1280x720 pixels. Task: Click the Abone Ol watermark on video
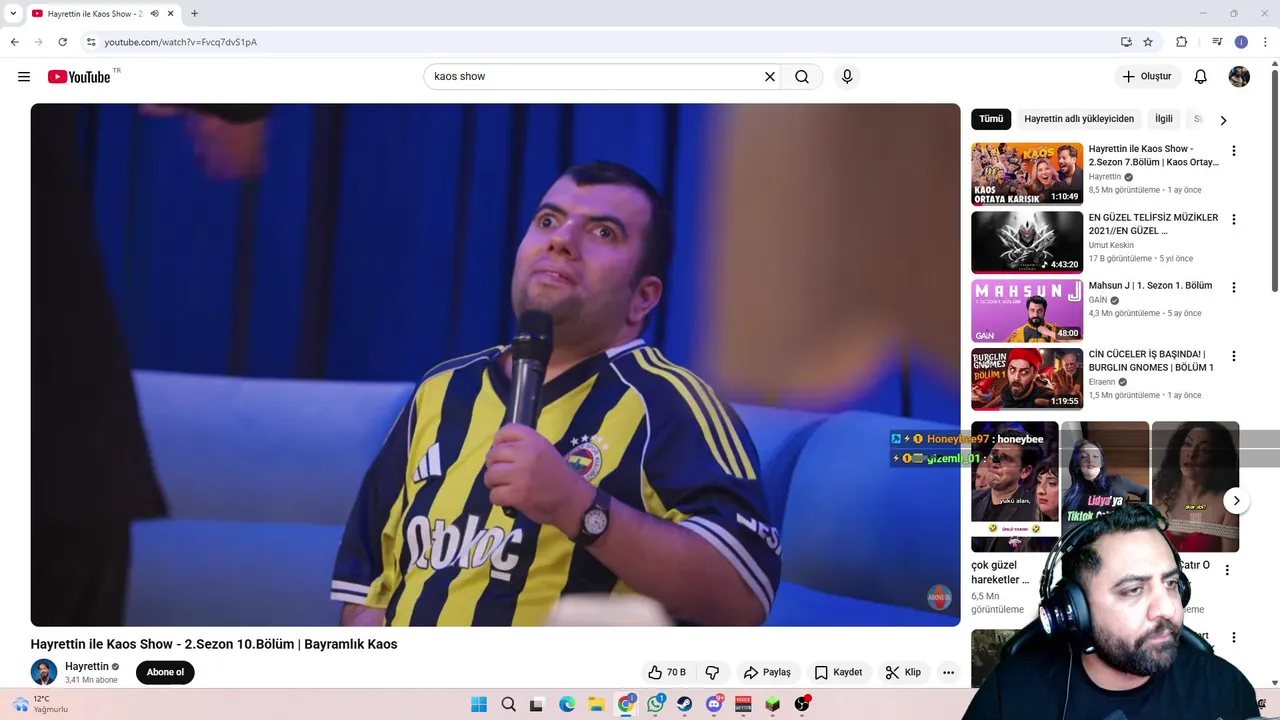(x=938, y=597)
